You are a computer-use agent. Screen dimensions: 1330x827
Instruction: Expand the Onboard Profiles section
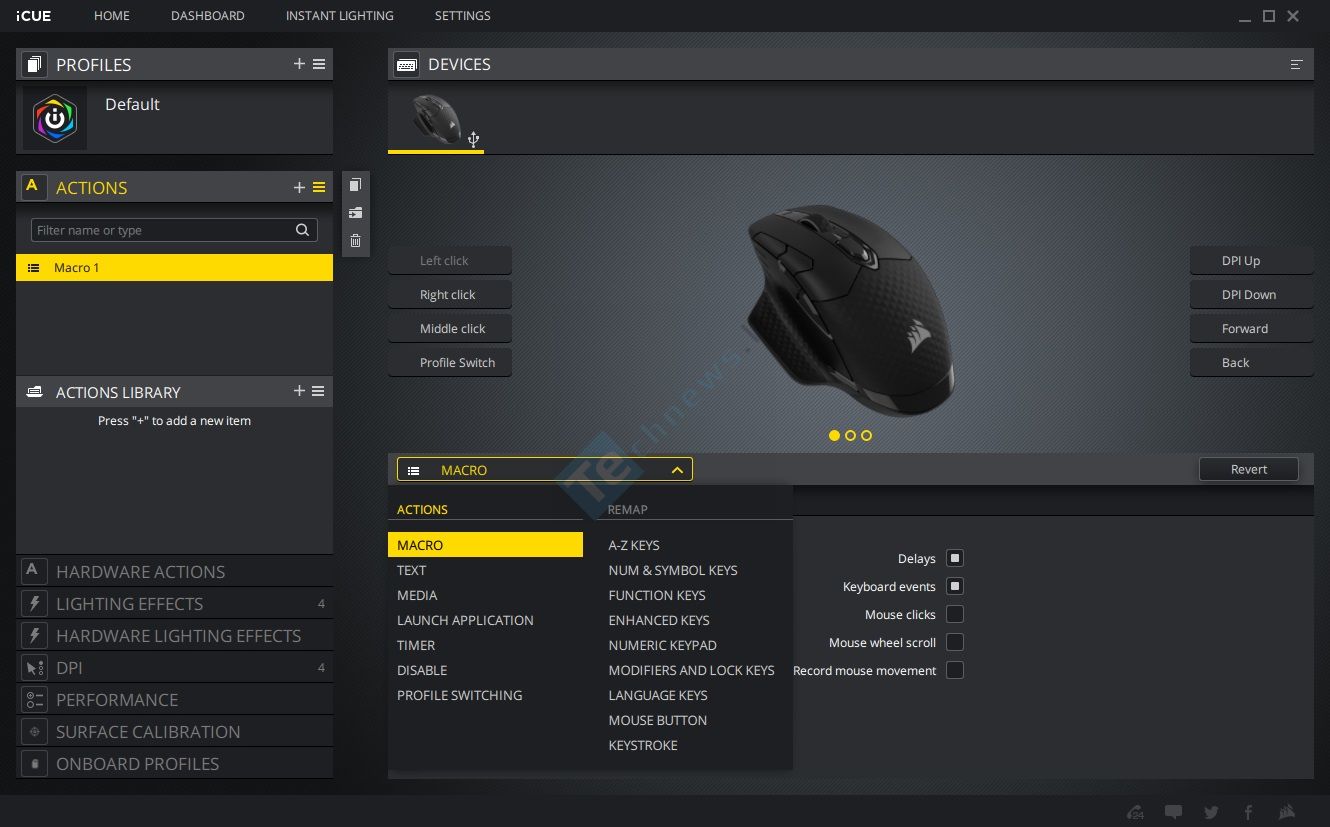click(x=175, y=764)
